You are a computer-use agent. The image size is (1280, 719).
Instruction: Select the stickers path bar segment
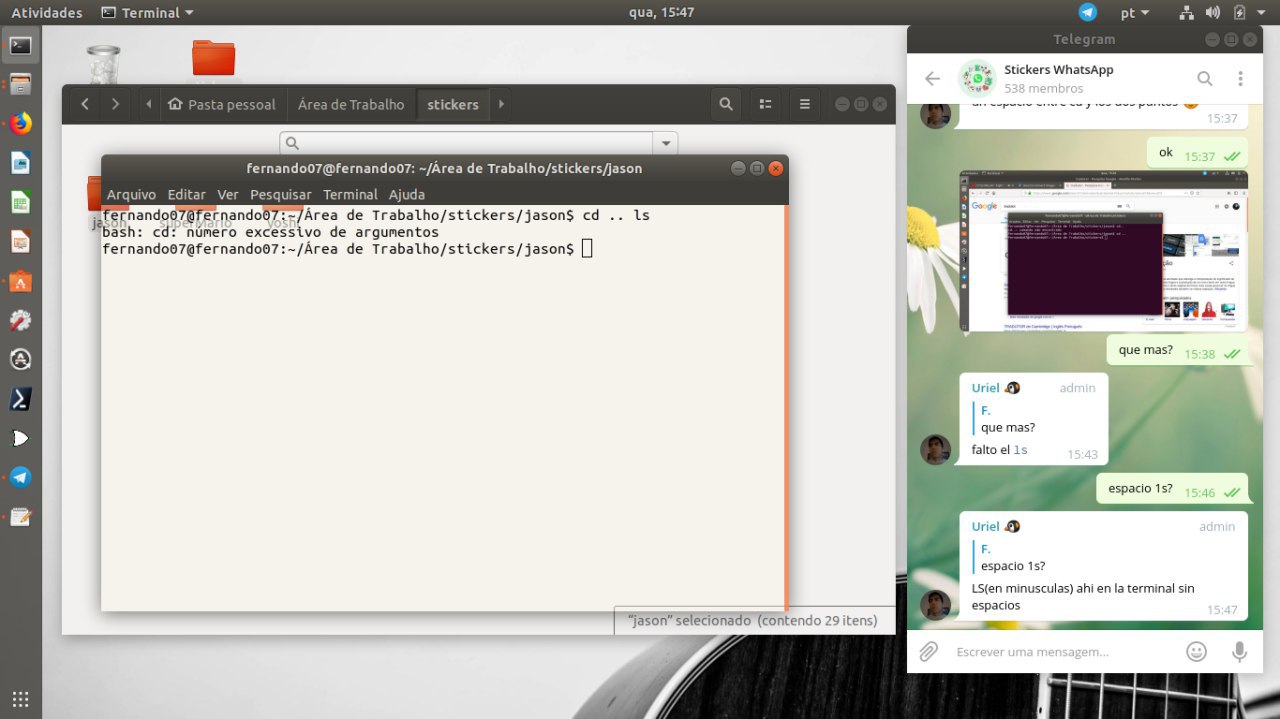pyautogui.click(x=453, y=104)
